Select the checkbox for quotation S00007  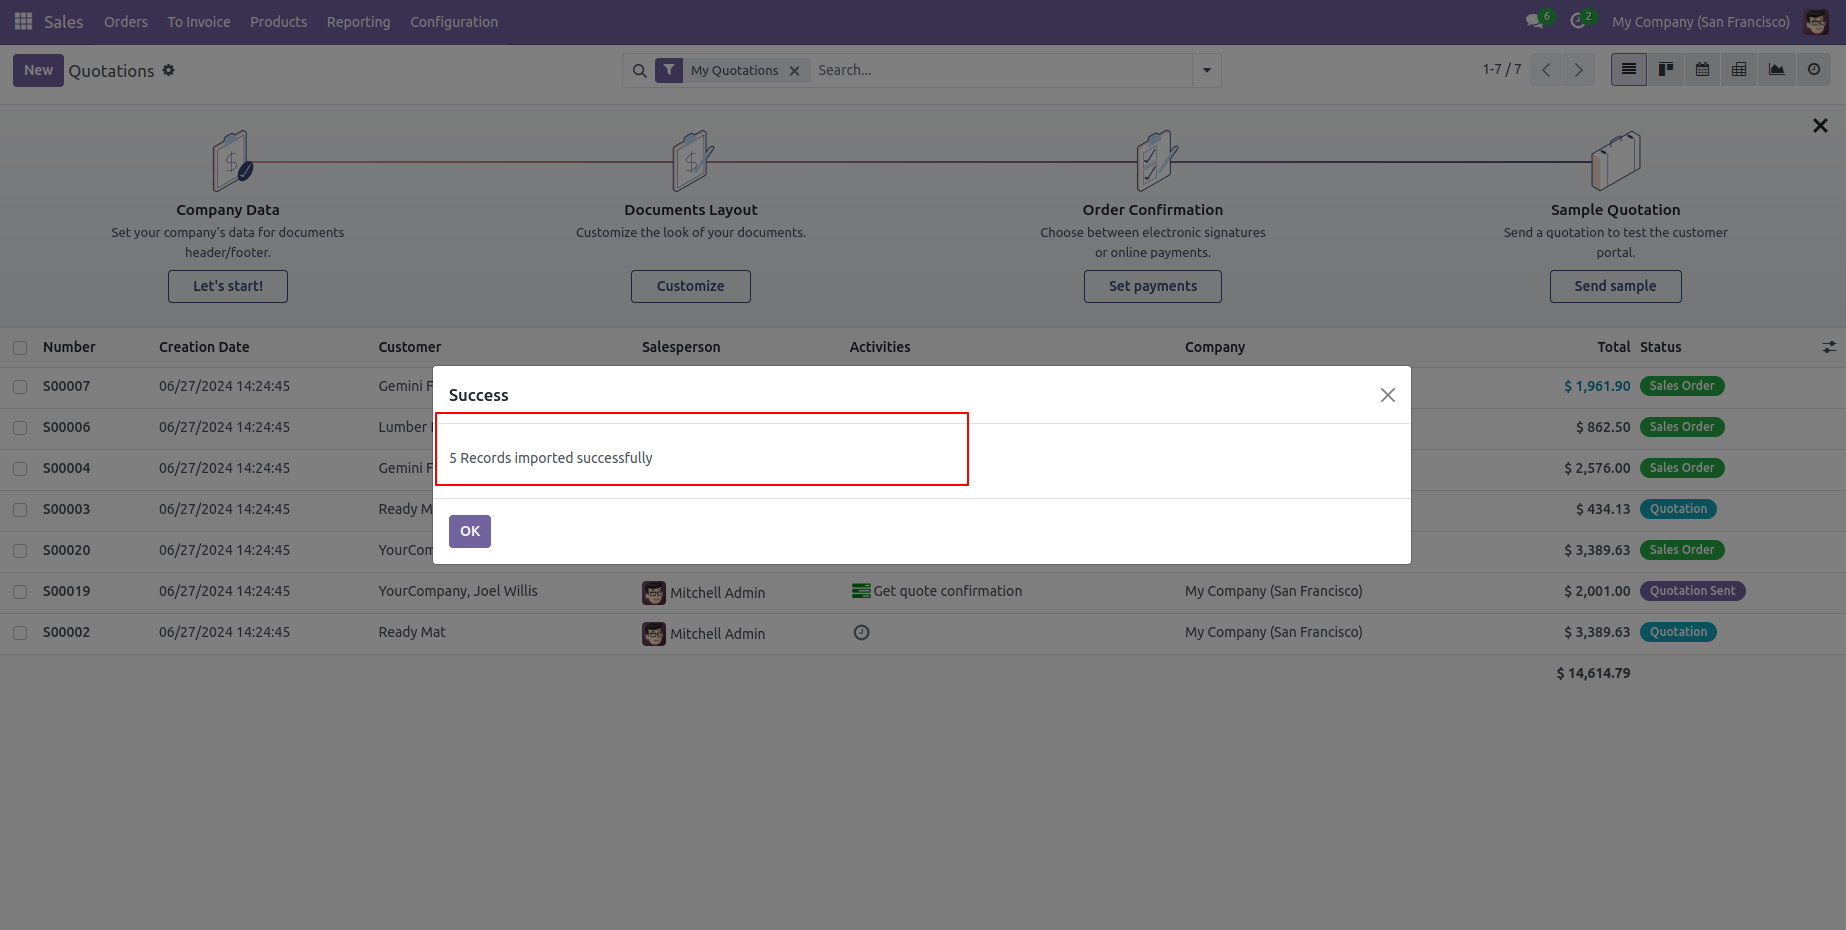click(x=20, y=387)
